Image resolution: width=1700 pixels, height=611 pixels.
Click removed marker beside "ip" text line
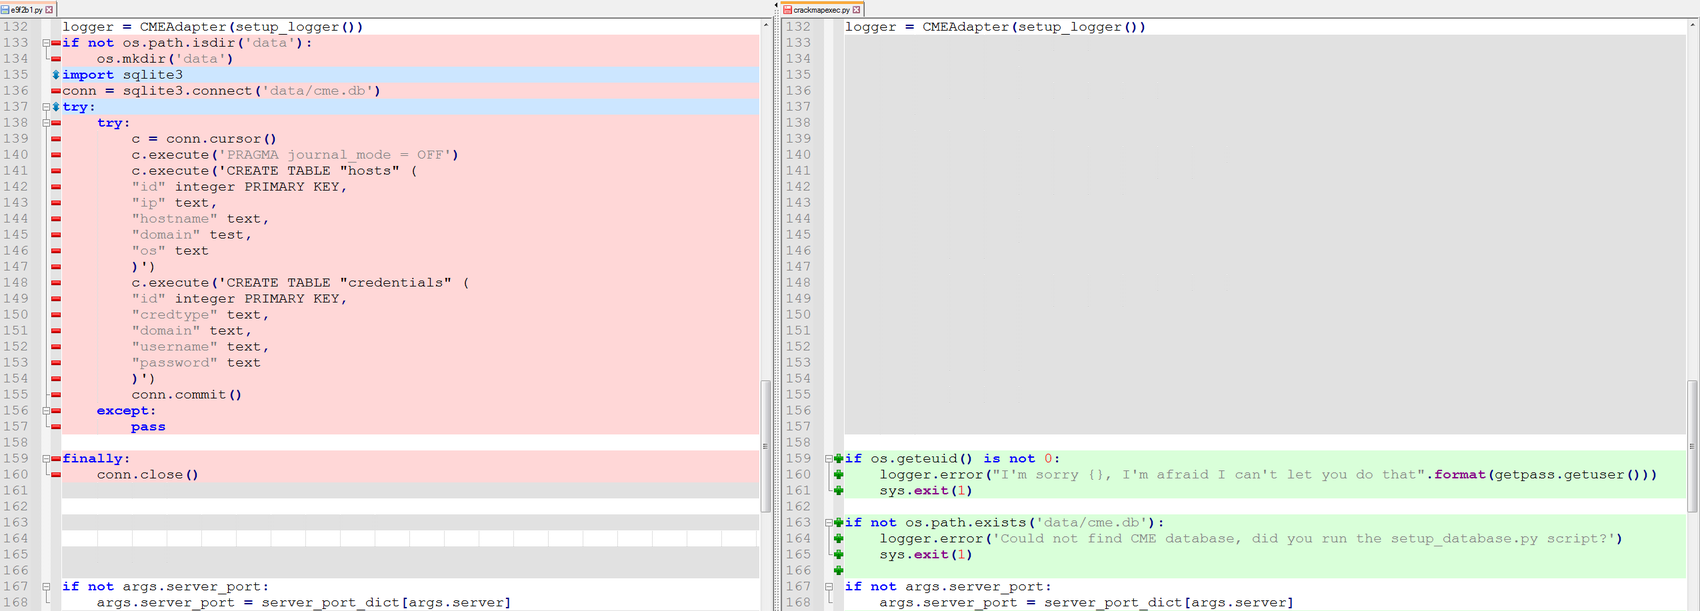point(56,203)
